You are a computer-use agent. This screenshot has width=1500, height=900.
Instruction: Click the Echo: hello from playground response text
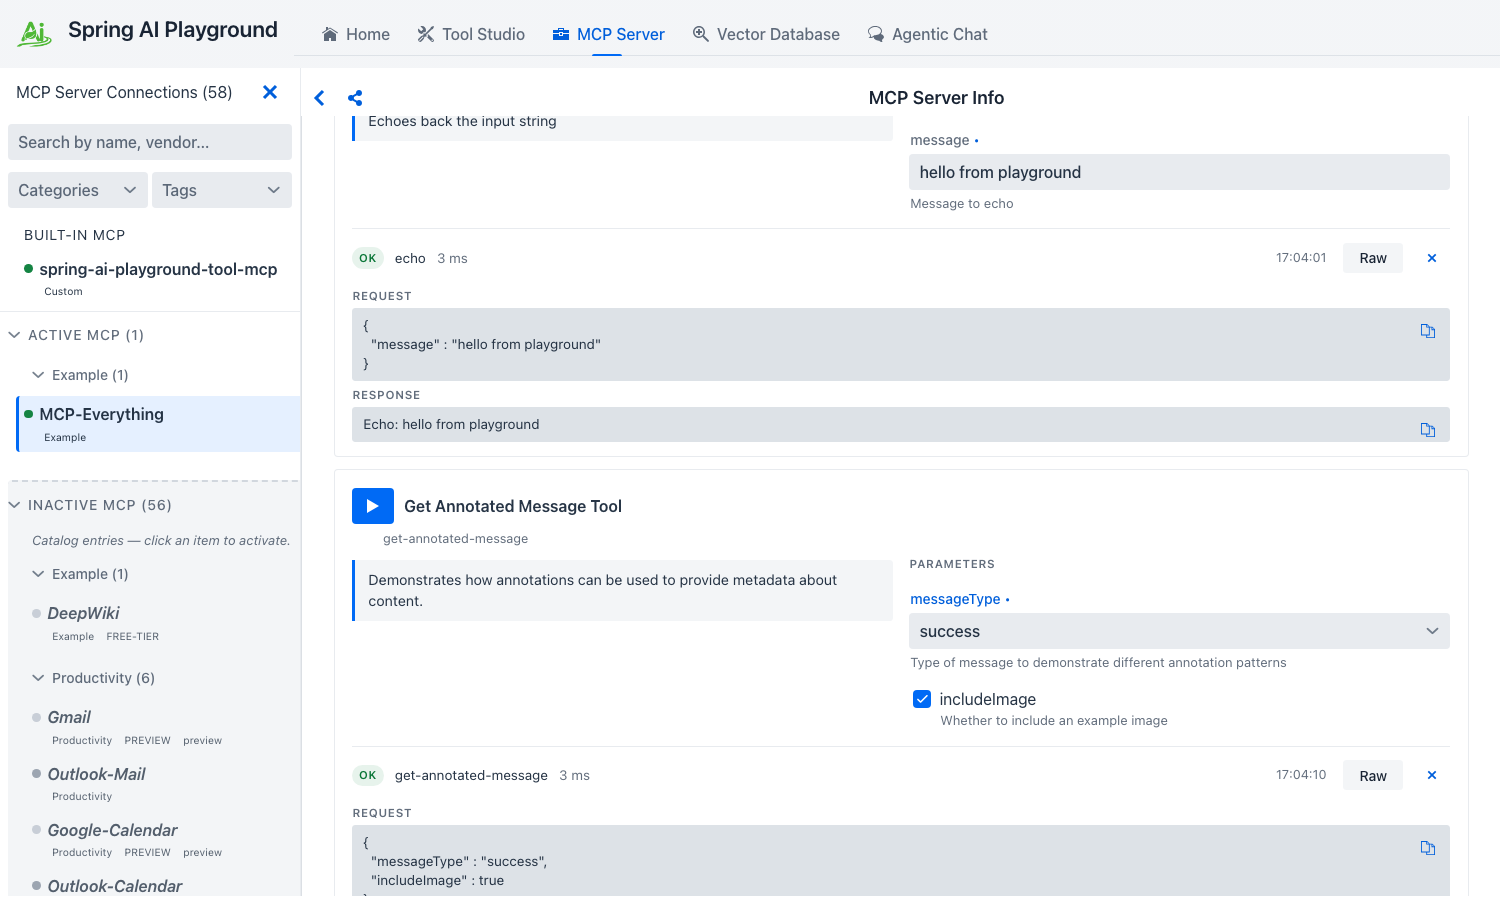tap(451, 424)
